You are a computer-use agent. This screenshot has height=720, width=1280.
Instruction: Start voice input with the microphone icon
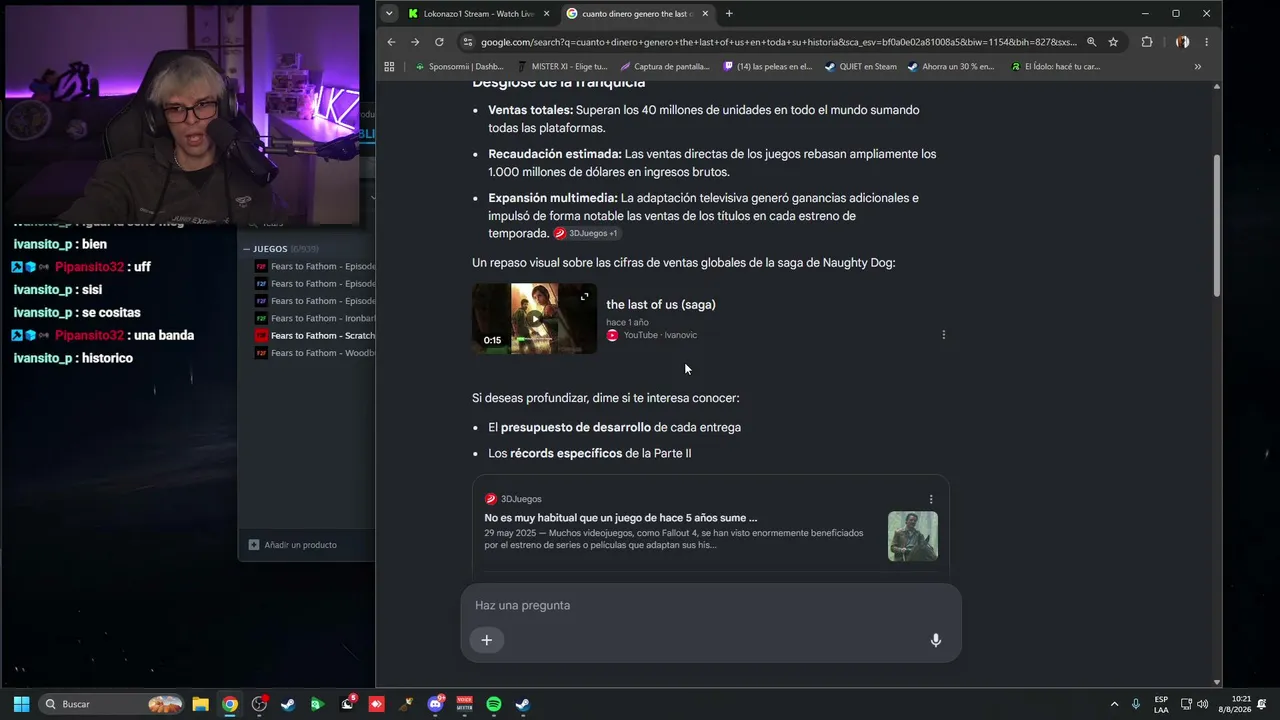click(x=936, y=640)
